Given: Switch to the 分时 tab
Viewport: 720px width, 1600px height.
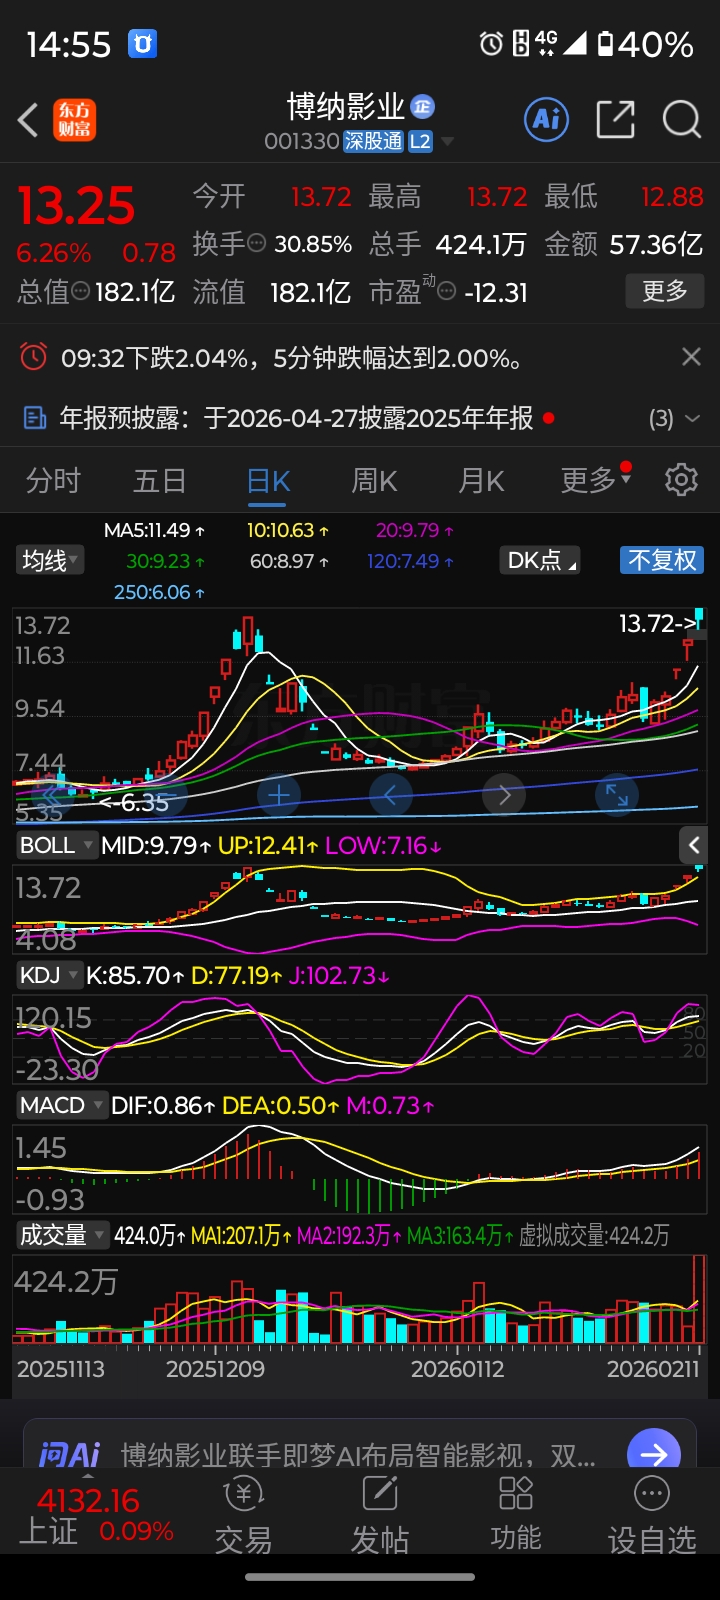Looking at the screenshot, I should (x=53, y=481).
